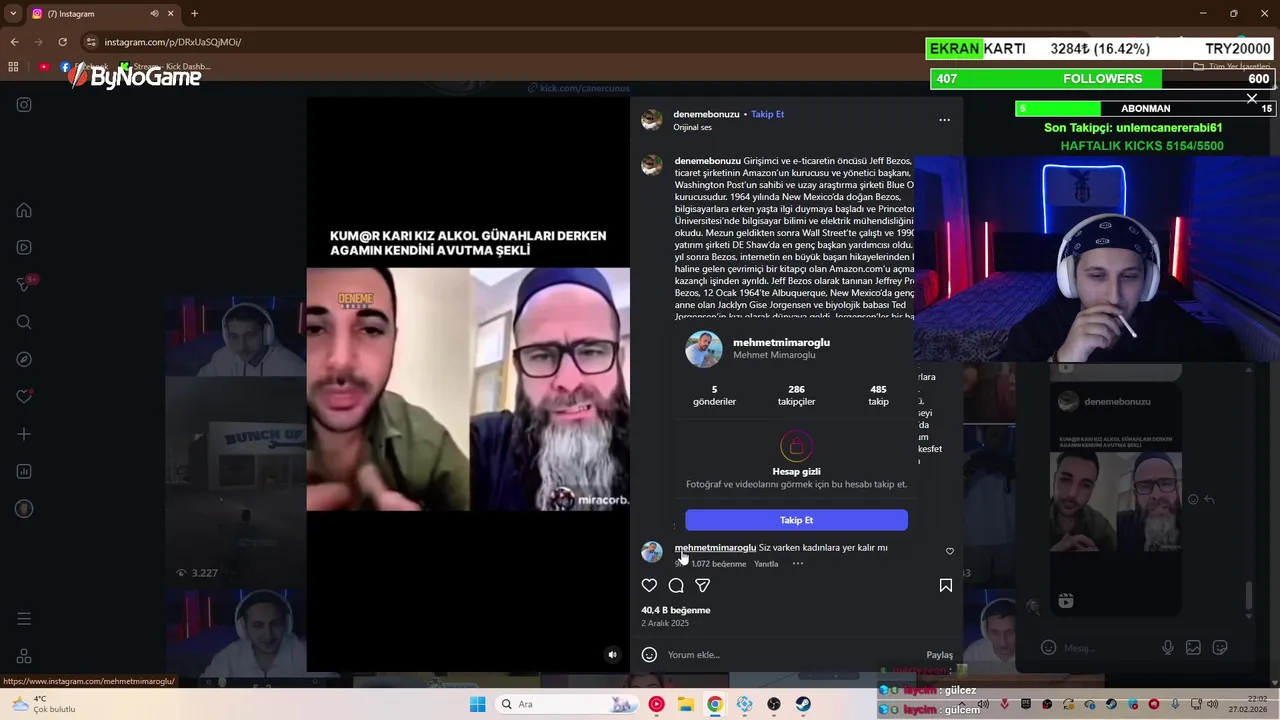Screen dimensions: 1280x720
Task: View '1.072 beğenme' comment likes
Action: pos(718,564)
